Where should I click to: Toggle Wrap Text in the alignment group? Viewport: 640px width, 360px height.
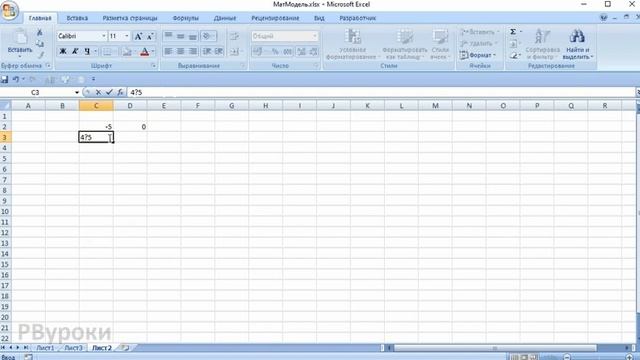(234, 36)
